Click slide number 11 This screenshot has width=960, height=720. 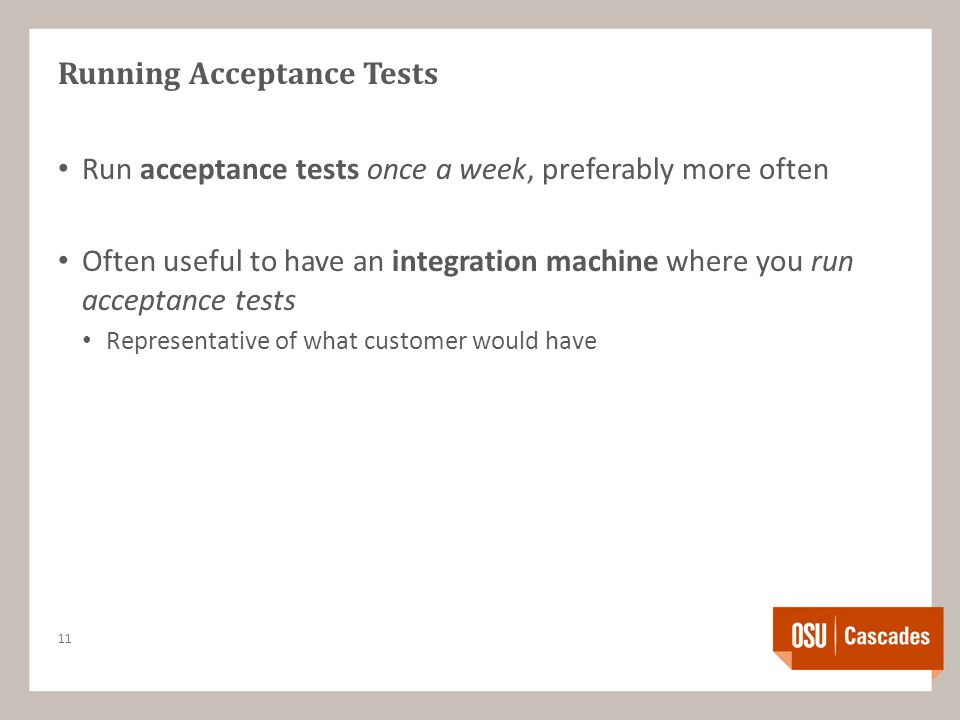(x=64, y=639)
